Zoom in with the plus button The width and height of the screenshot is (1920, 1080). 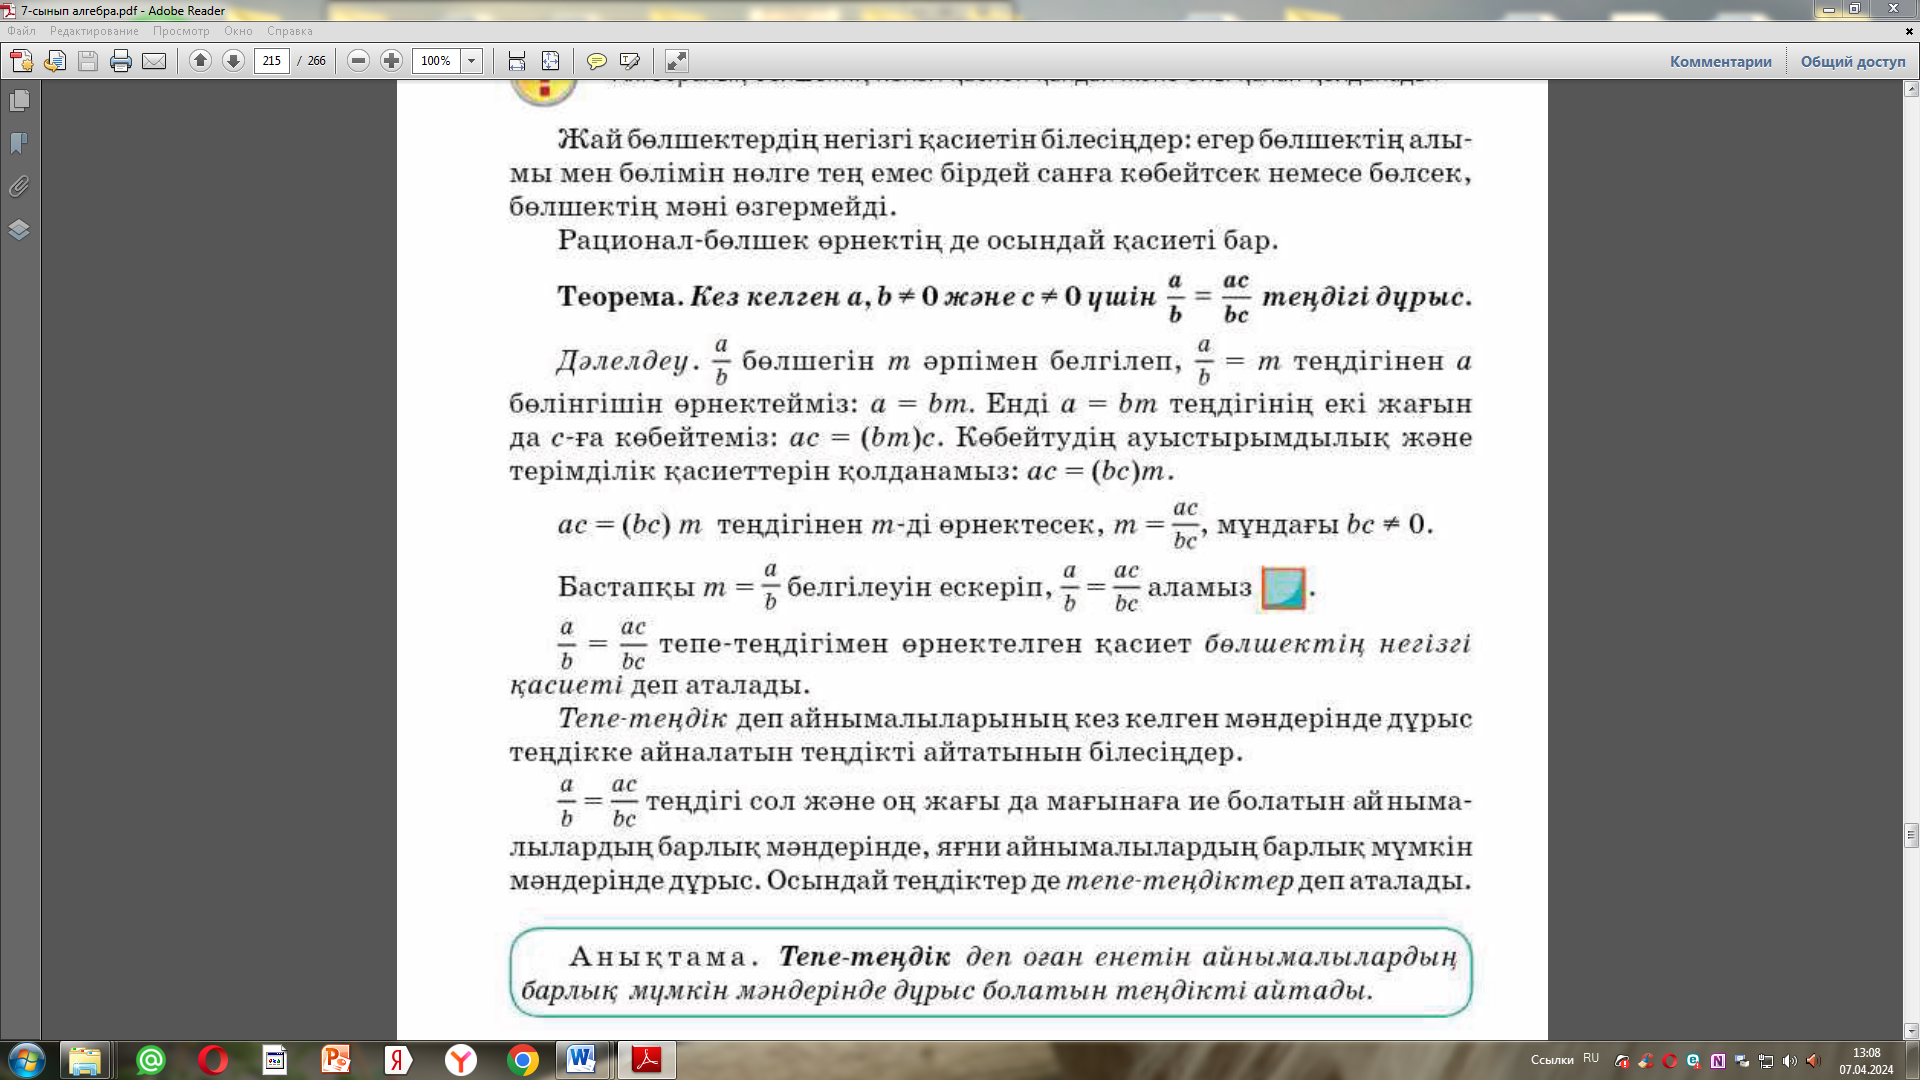click(x=391, y=61)
